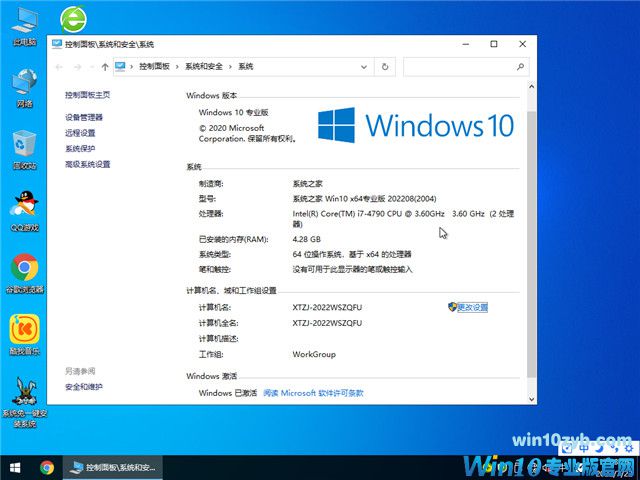Select 系统和安全 in the breadcrumb

point(204,66)
